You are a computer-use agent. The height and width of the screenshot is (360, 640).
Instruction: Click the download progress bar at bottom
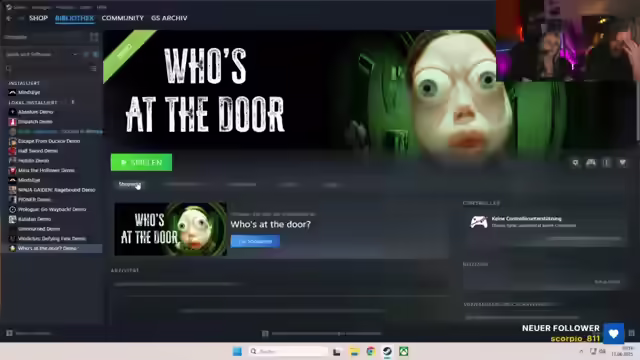click(x=327, y=333)
